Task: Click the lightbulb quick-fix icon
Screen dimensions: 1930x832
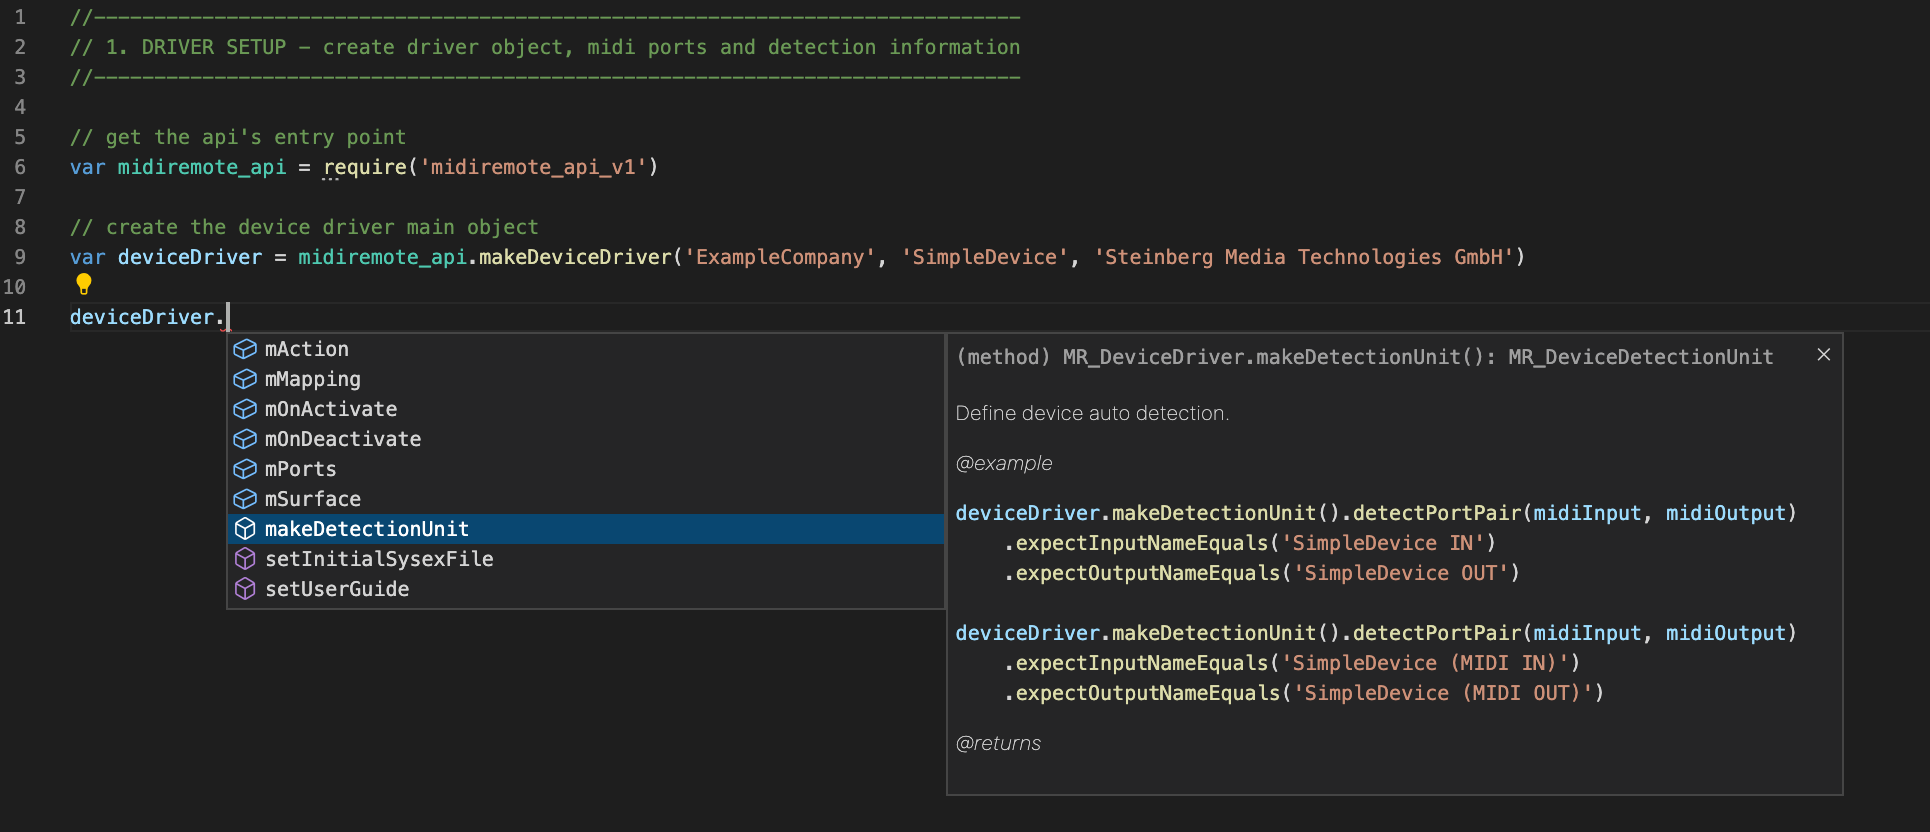Action: coord(84,284)
